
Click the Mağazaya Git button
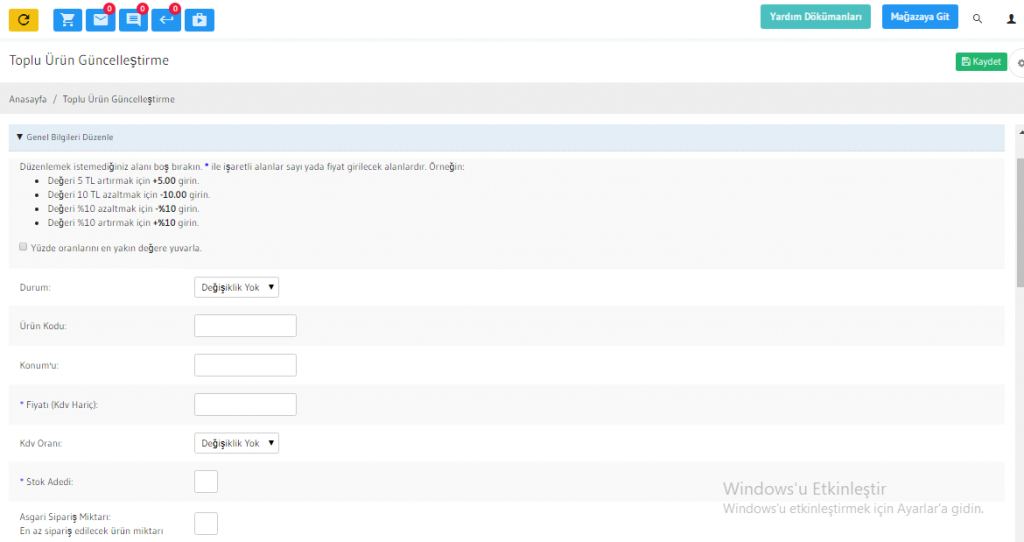[x=920, y=17]
